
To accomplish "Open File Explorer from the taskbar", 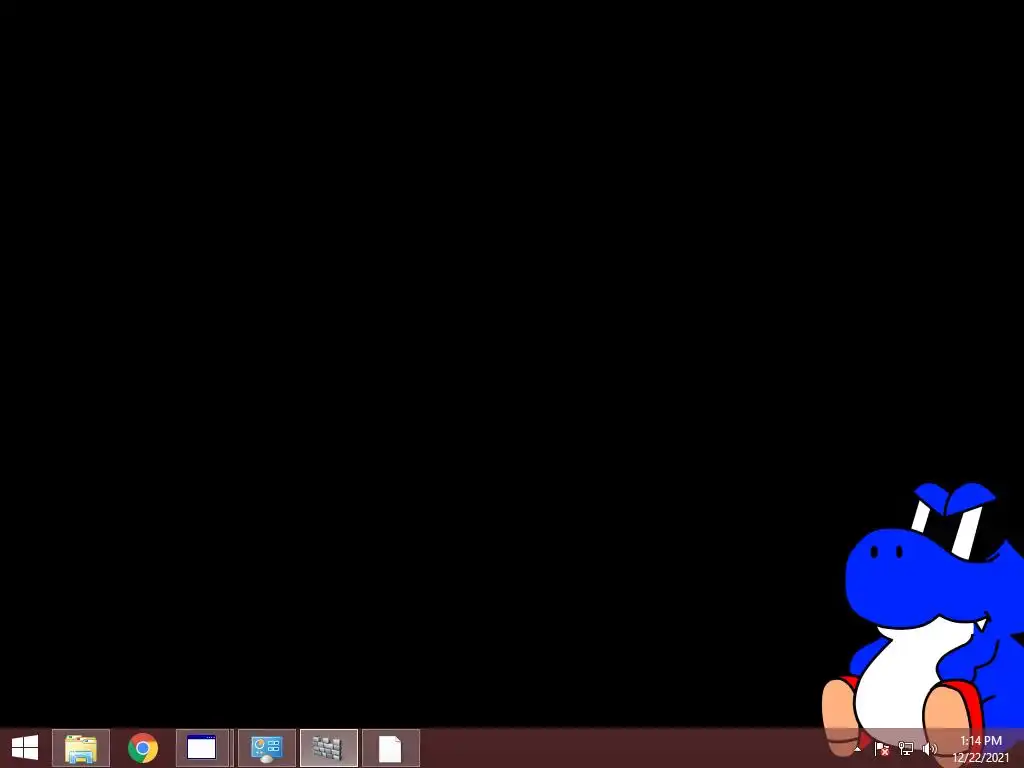I will tap(81, 748).
